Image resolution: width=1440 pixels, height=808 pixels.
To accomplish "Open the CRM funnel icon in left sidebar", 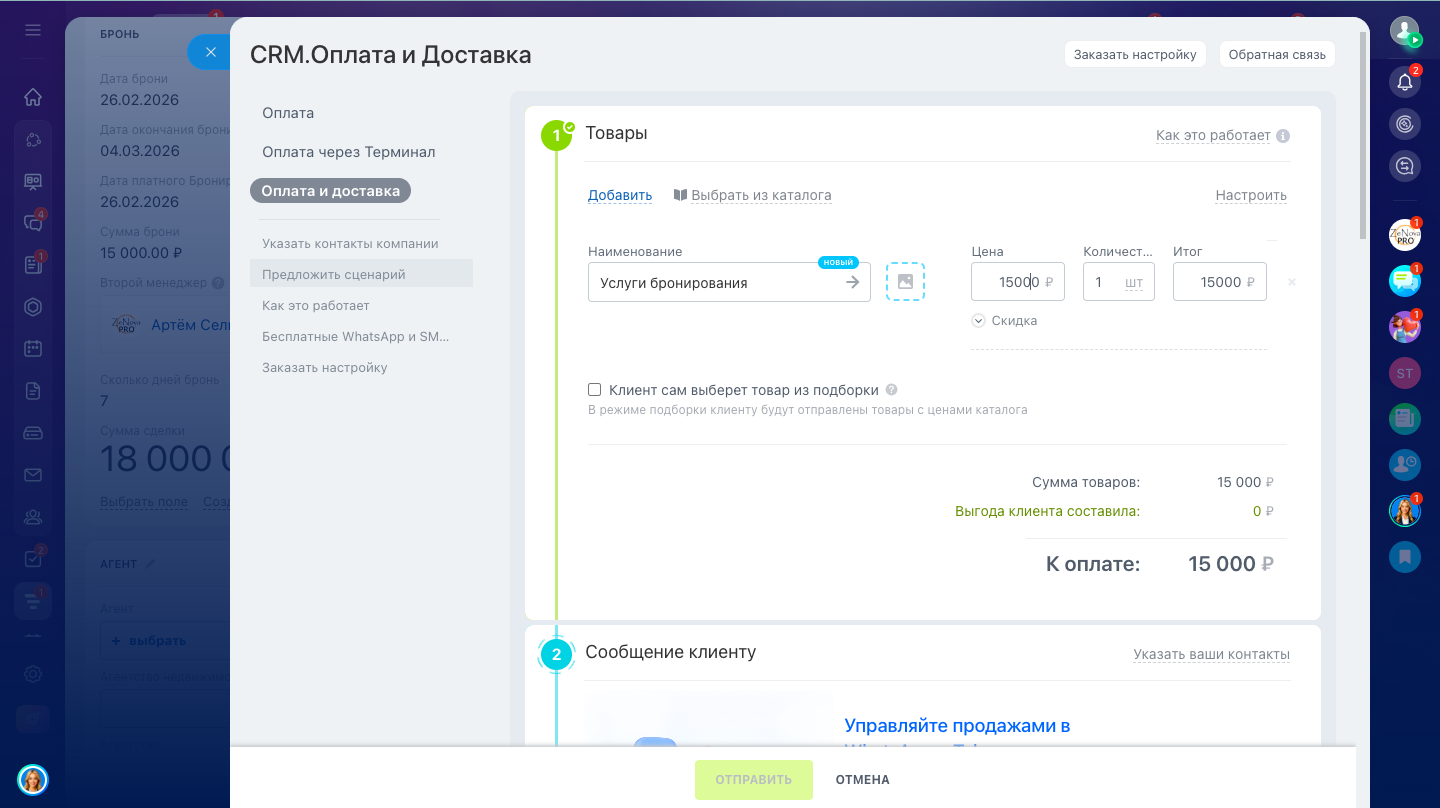I will pos(33,601).
